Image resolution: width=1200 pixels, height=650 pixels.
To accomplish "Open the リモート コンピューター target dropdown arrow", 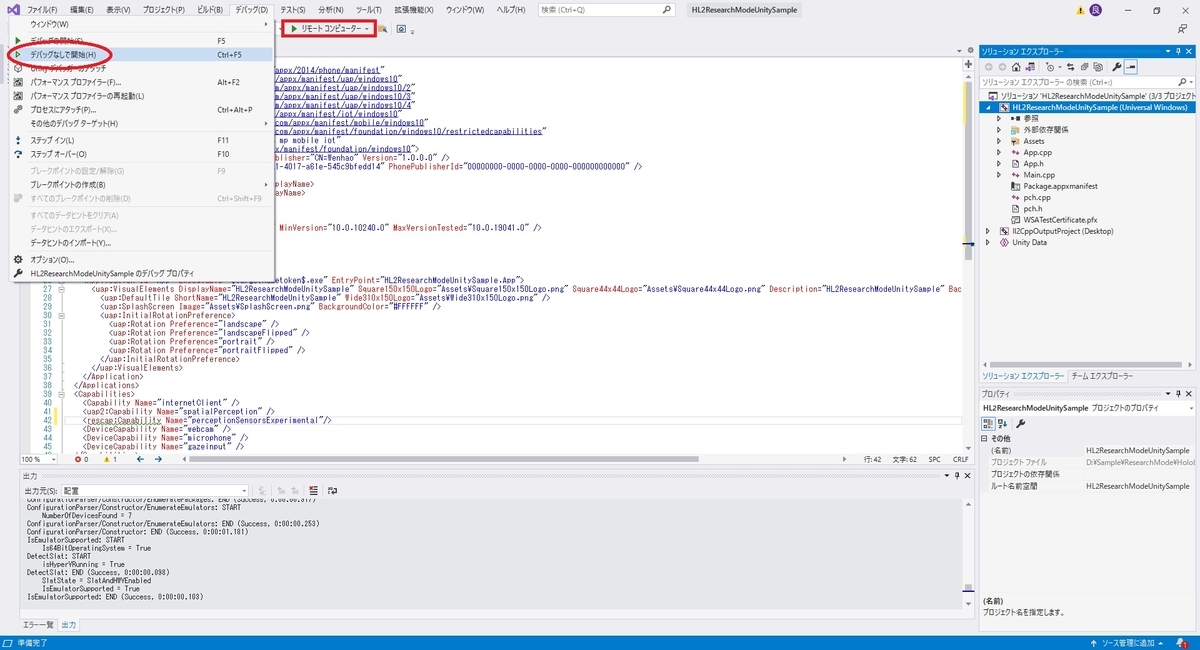I will (368, 29).
